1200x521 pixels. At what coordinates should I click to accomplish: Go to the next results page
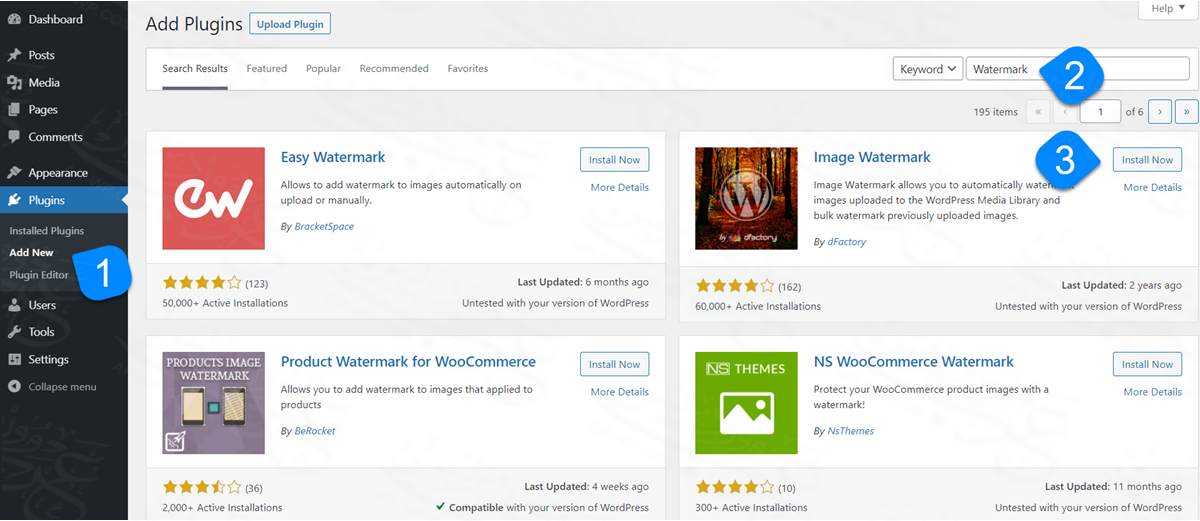pyautogui.click(x=1160, y=112)
